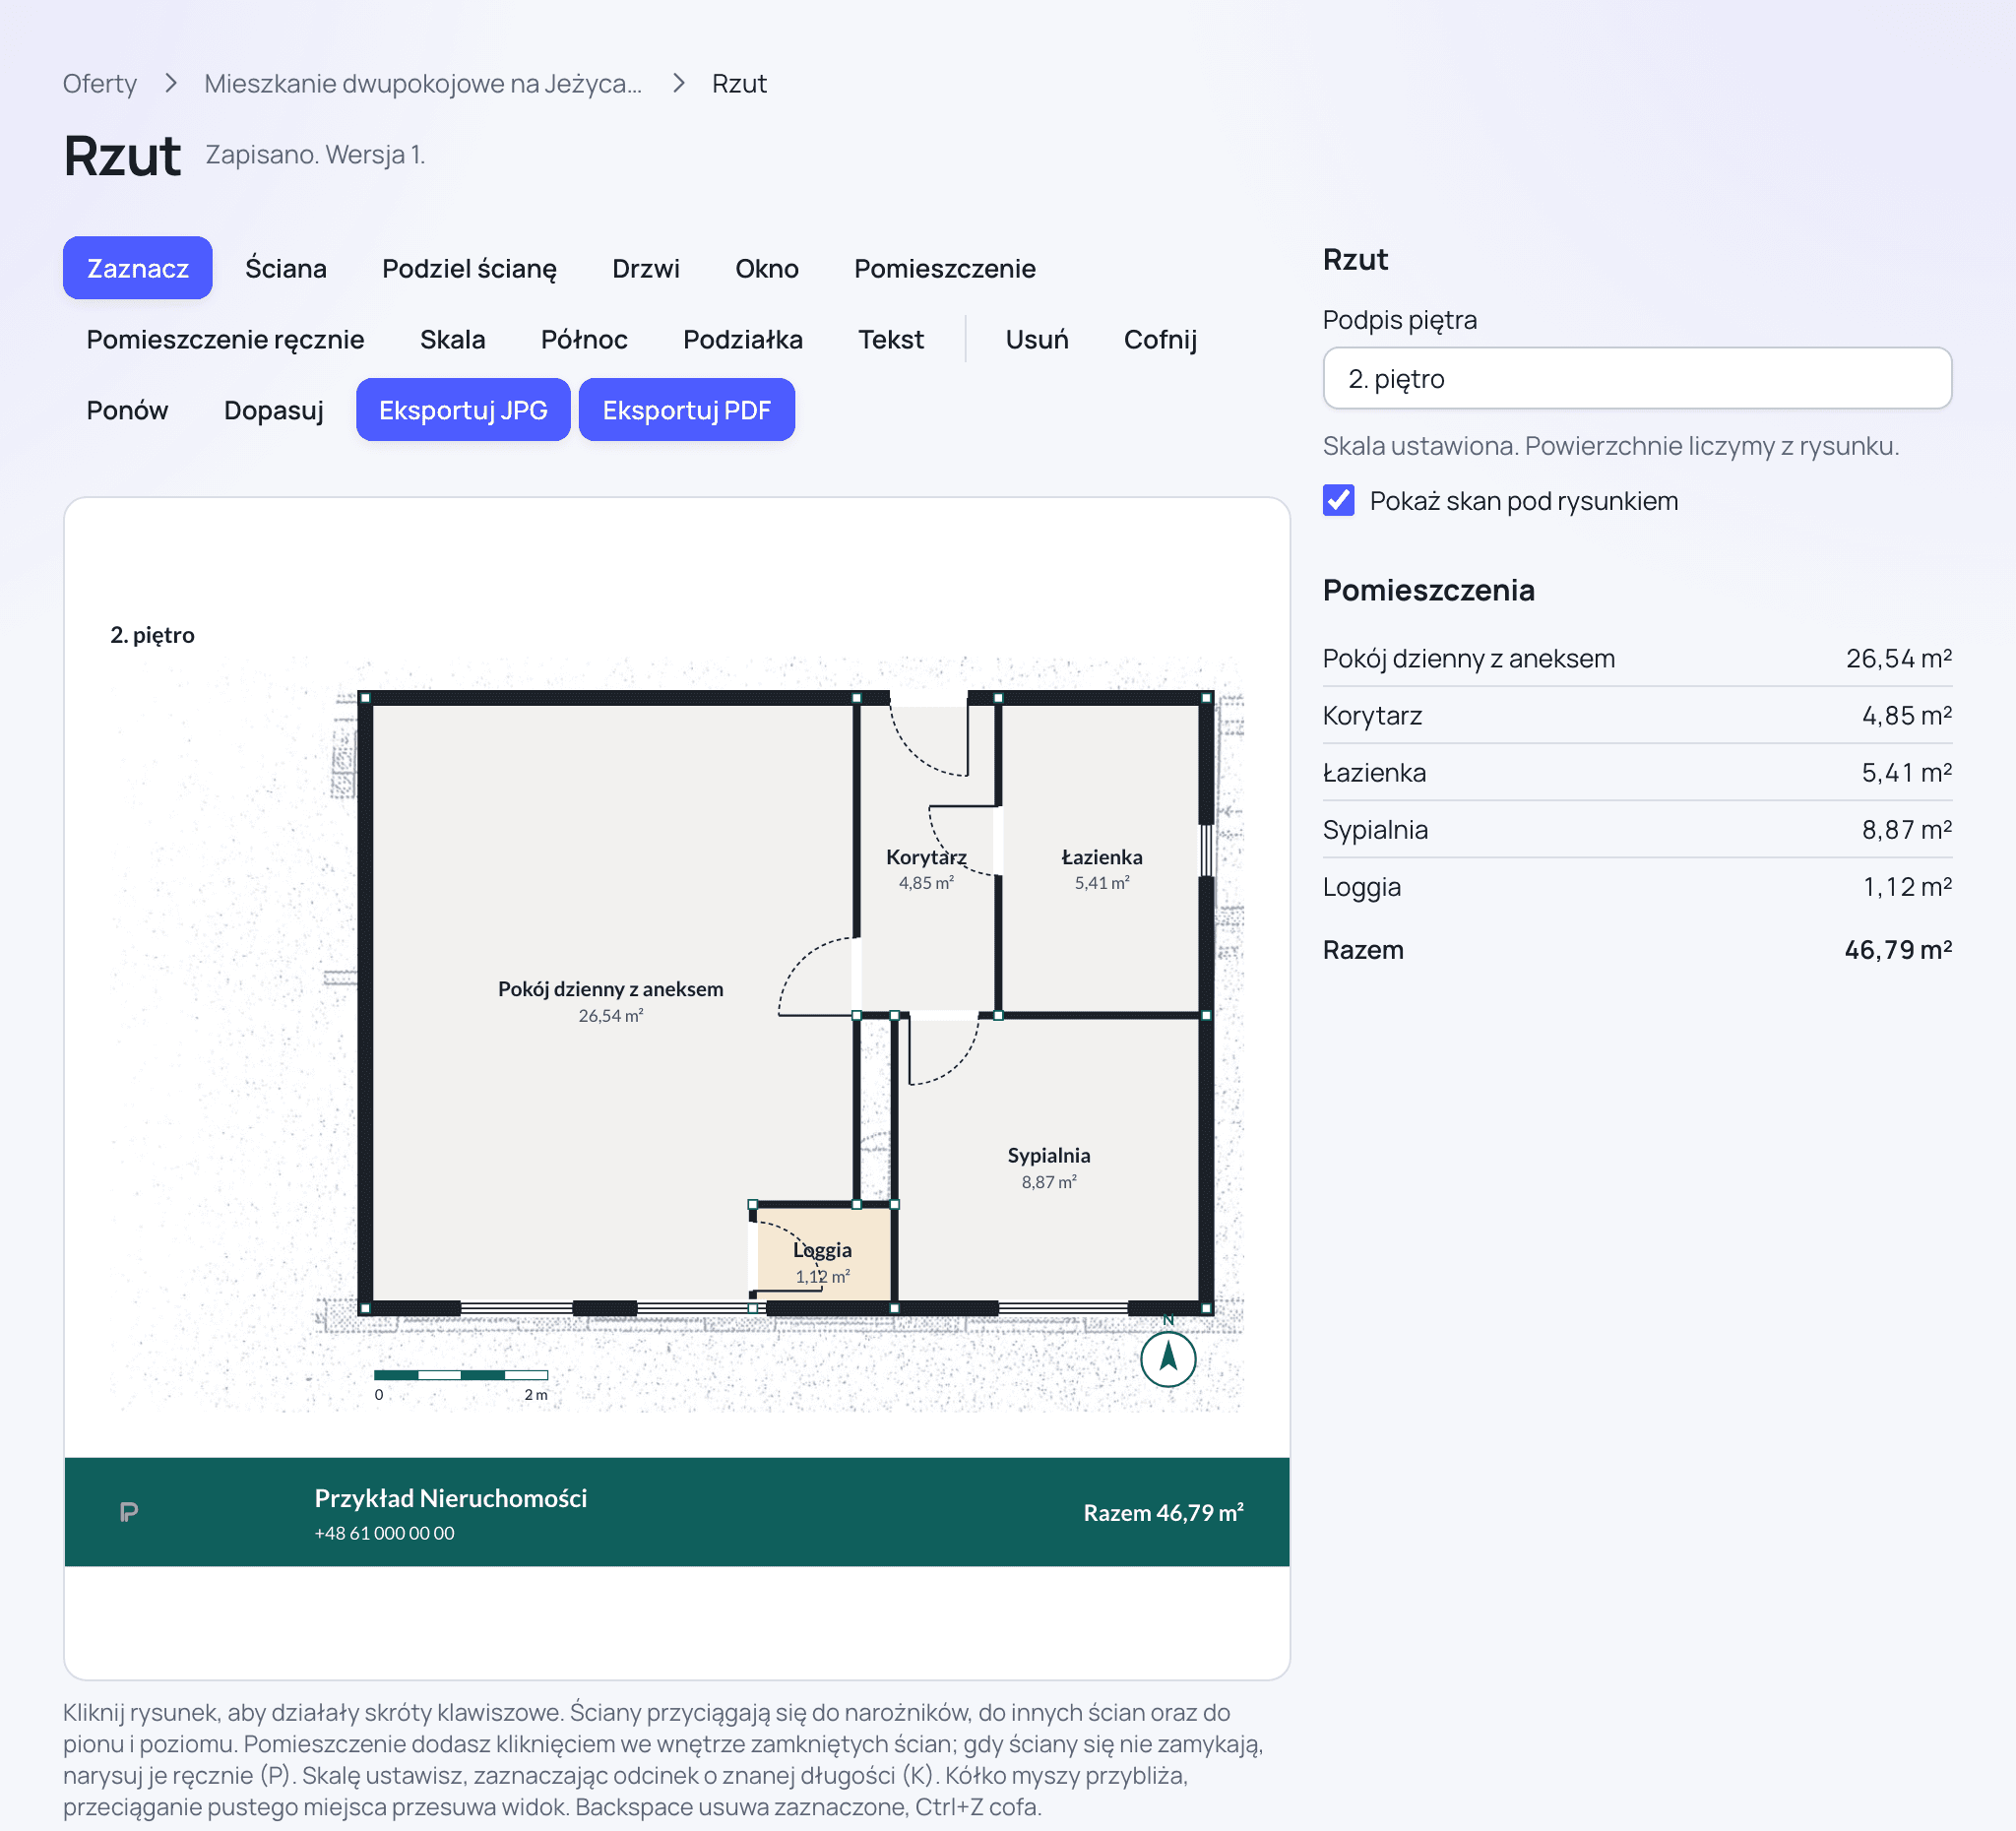Open the Oferty breadcrumb link
The width and height of the screenshot is (2016, 1831).
(100, 83)
